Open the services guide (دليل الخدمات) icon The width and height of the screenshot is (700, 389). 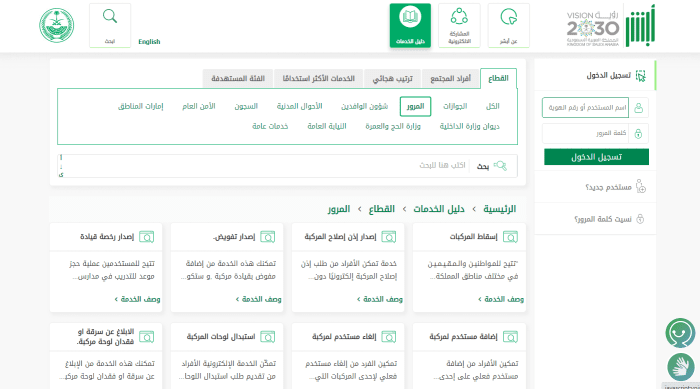(x=410, y=25)
